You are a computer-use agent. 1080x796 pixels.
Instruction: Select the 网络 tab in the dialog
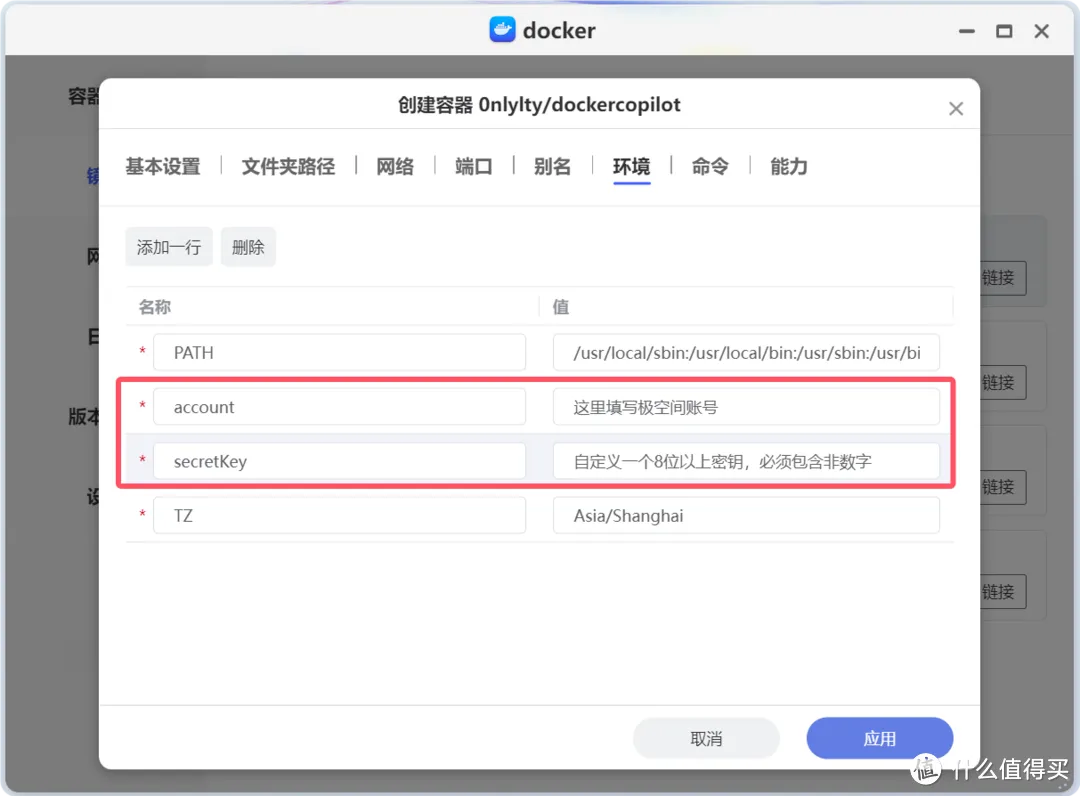[395, 167]
